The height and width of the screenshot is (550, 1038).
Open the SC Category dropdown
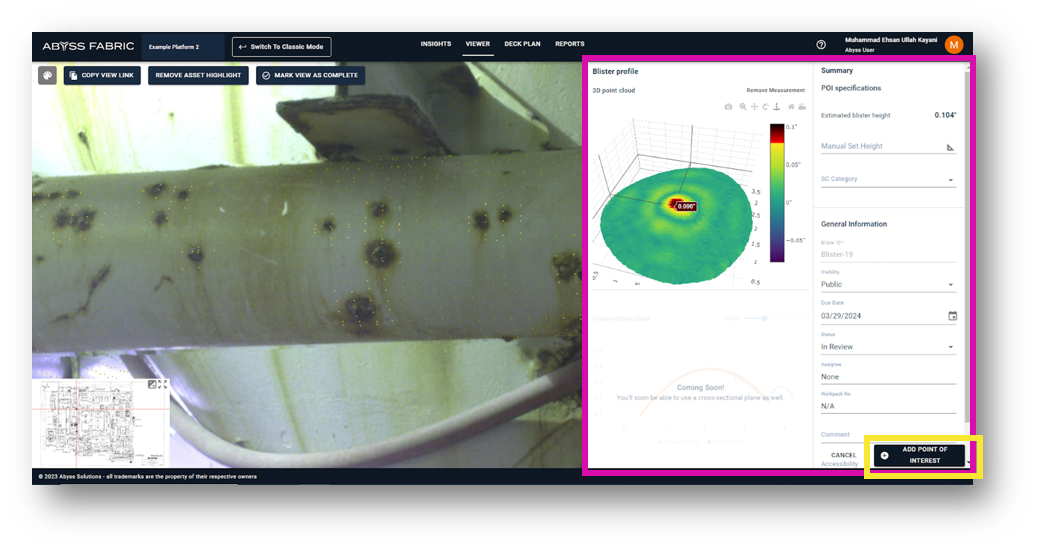pyautogui.click(x=887, y=180)
